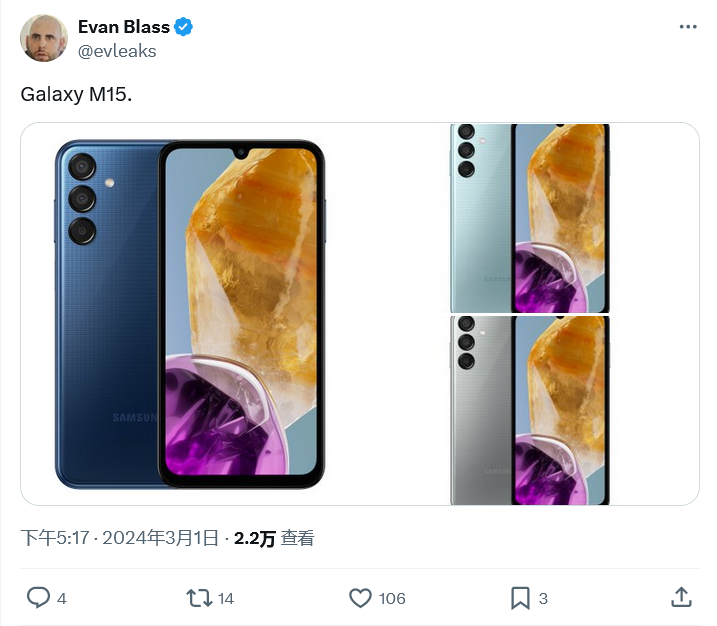Open the three-dot more options menu

tap(687, 27)
